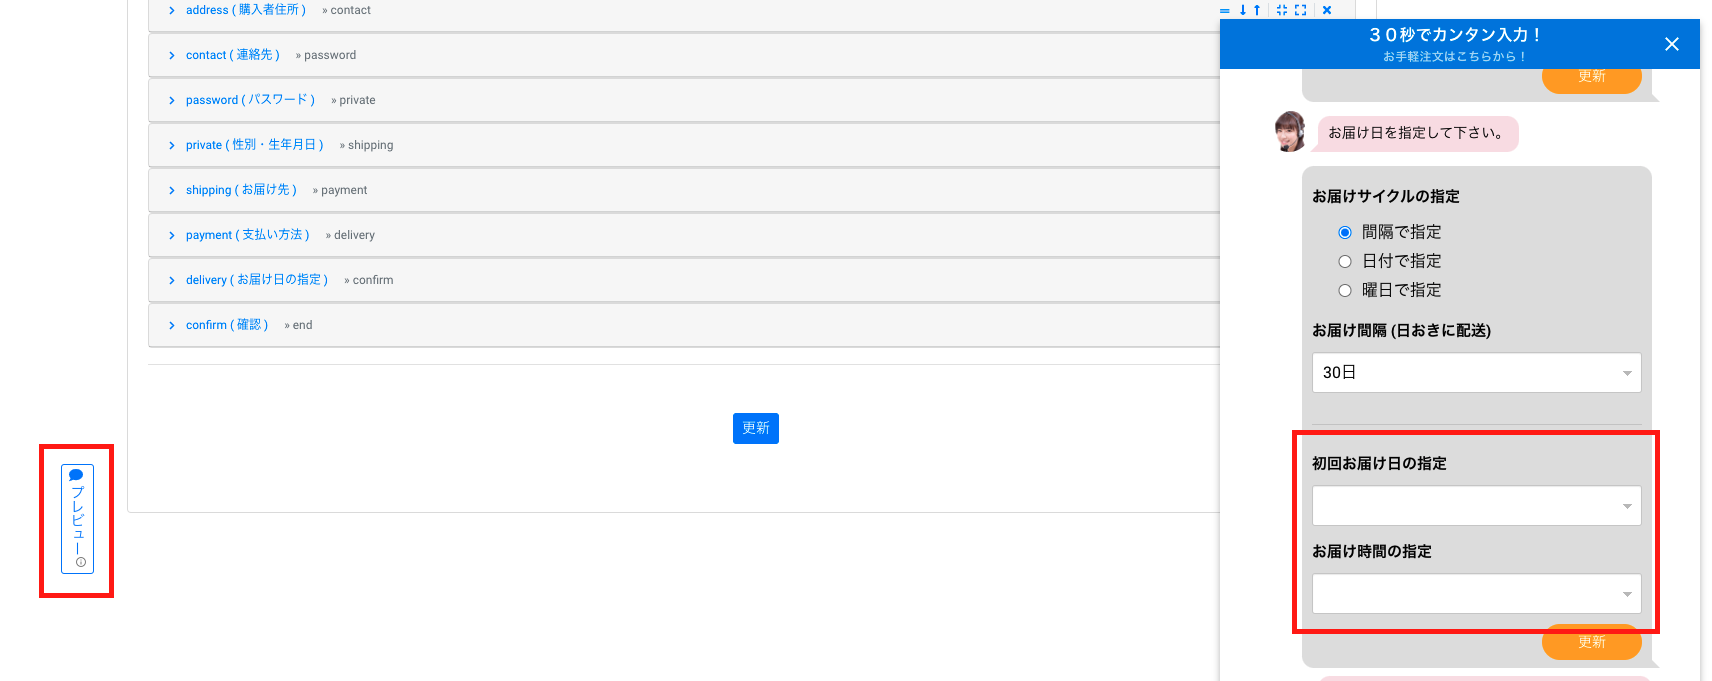
Task: Click the blue 更新 button in main page
Action: pos(755,428)
